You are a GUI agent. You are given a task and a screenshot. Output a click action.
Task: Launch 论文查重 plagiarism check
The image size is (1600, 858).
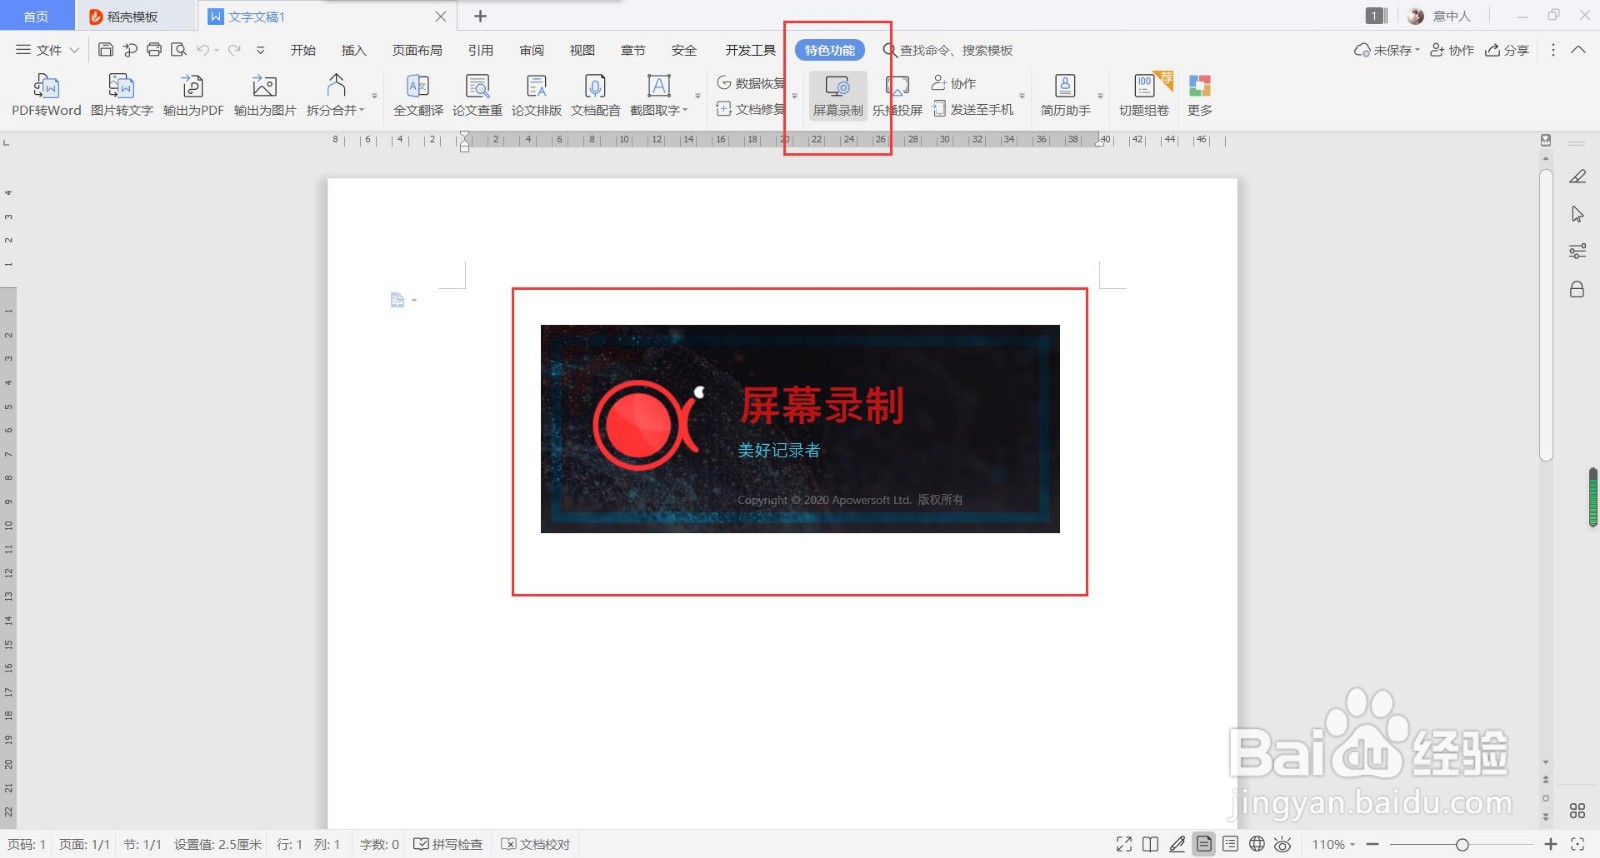pyautogui.click(x=477, y=96)
